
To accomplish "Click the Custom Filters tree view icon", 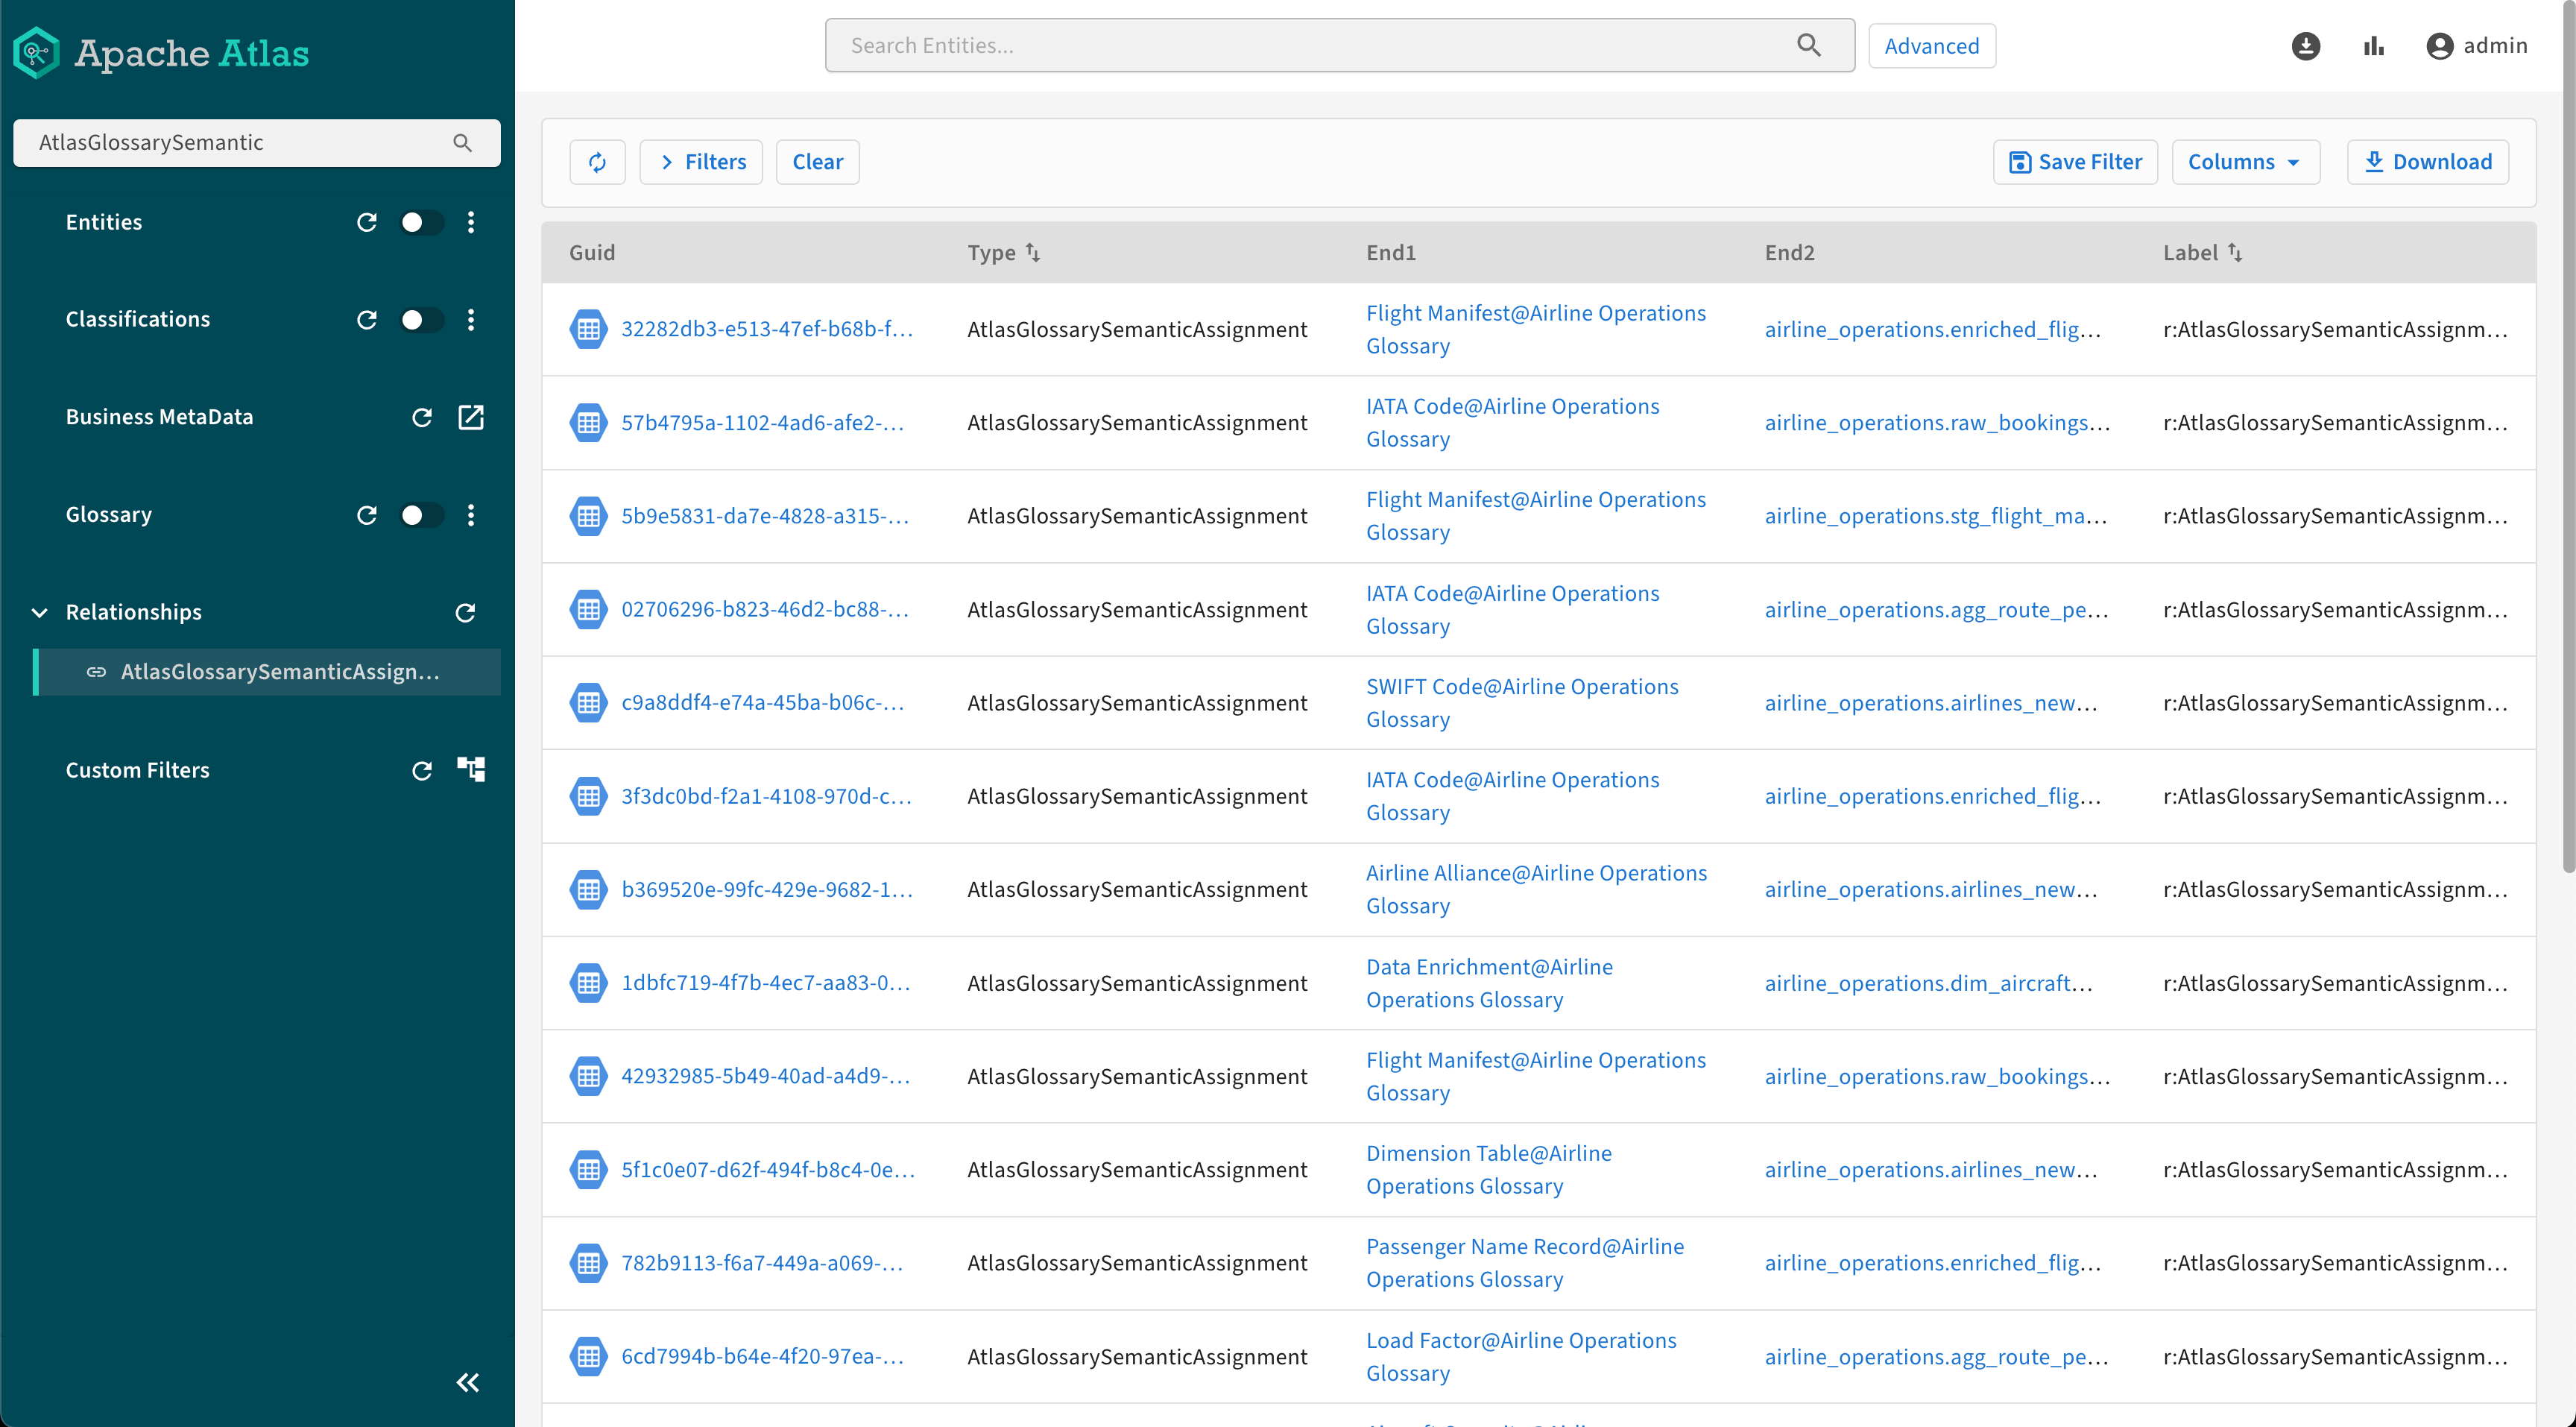I will point(471,769).
